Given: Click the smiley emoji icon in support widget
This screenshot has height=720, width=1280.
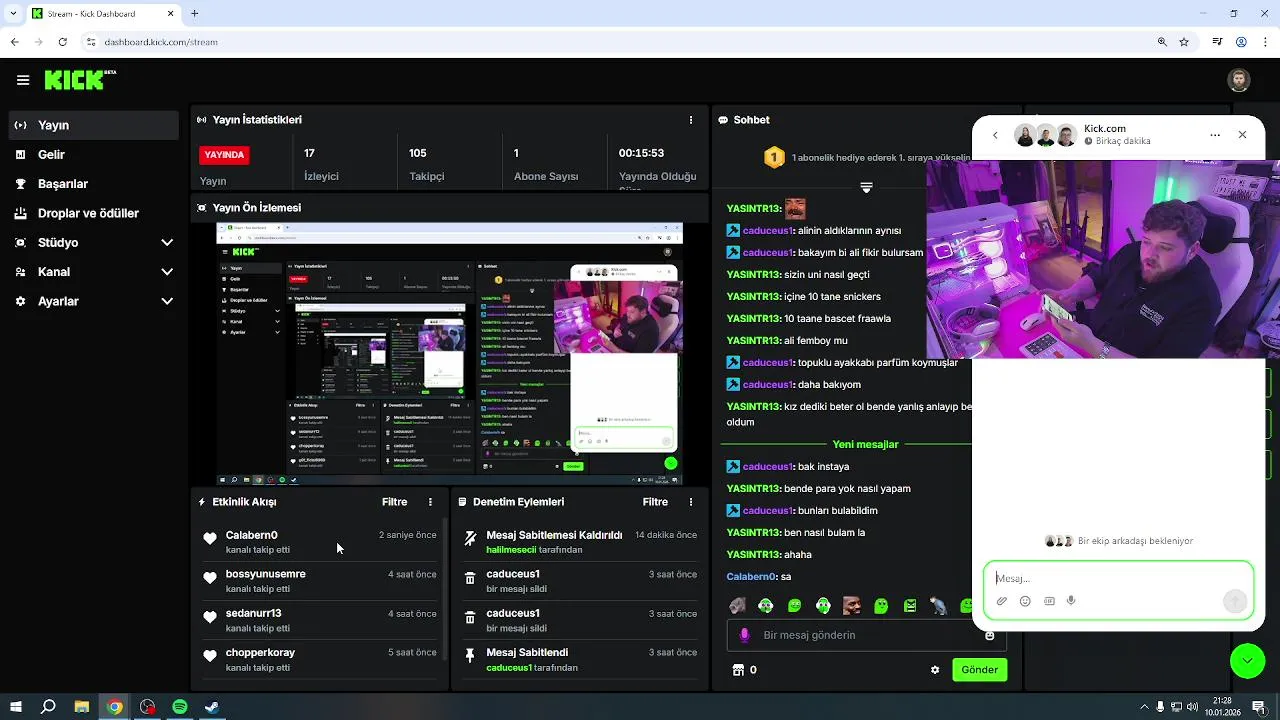Looking at the screenshot, I should tap(1025, 601).
